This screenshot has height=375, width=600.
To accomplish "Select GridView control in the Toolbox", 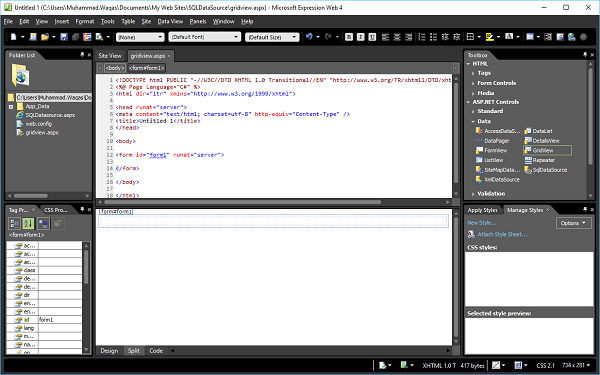I will click(547, 150).
